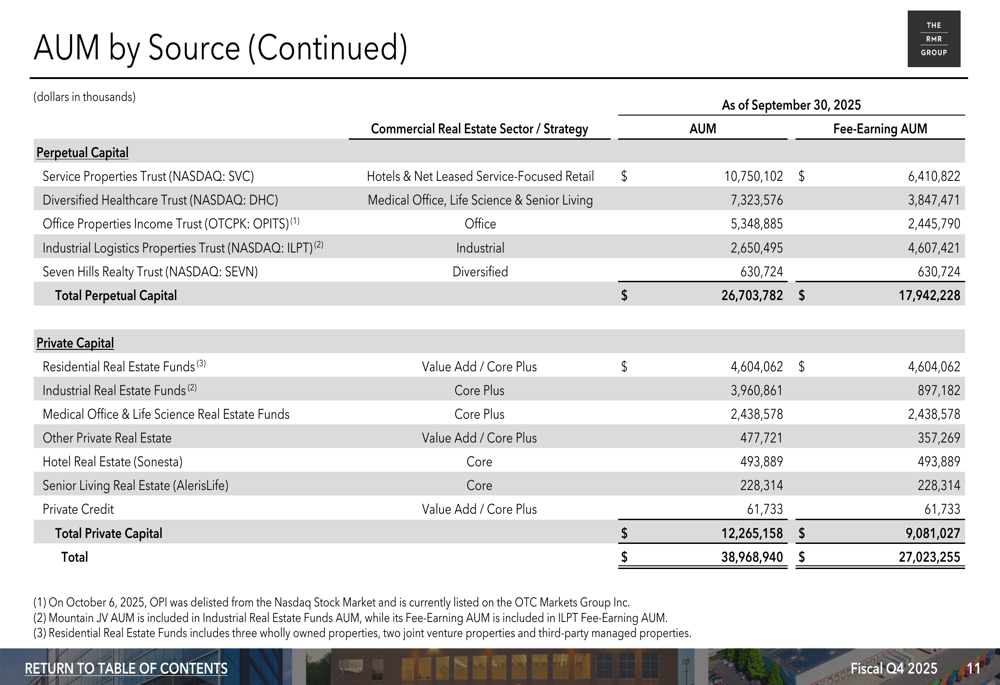This screenshot has height=685, width=1000.
Task: Click footnote (1) about OPI delisting
Action: (x=331, y=603)
